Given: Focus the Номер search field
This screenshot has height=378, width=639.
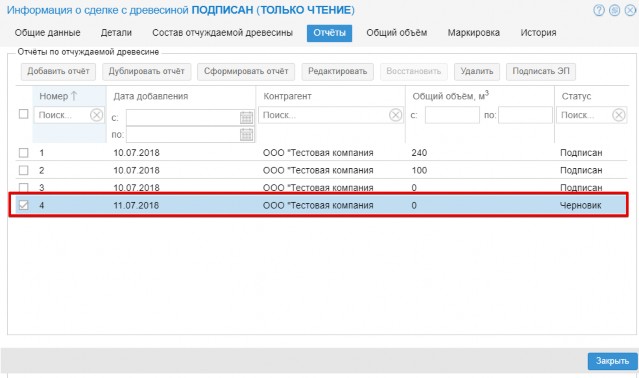Looking at the screenshot, I should [62, 115].
